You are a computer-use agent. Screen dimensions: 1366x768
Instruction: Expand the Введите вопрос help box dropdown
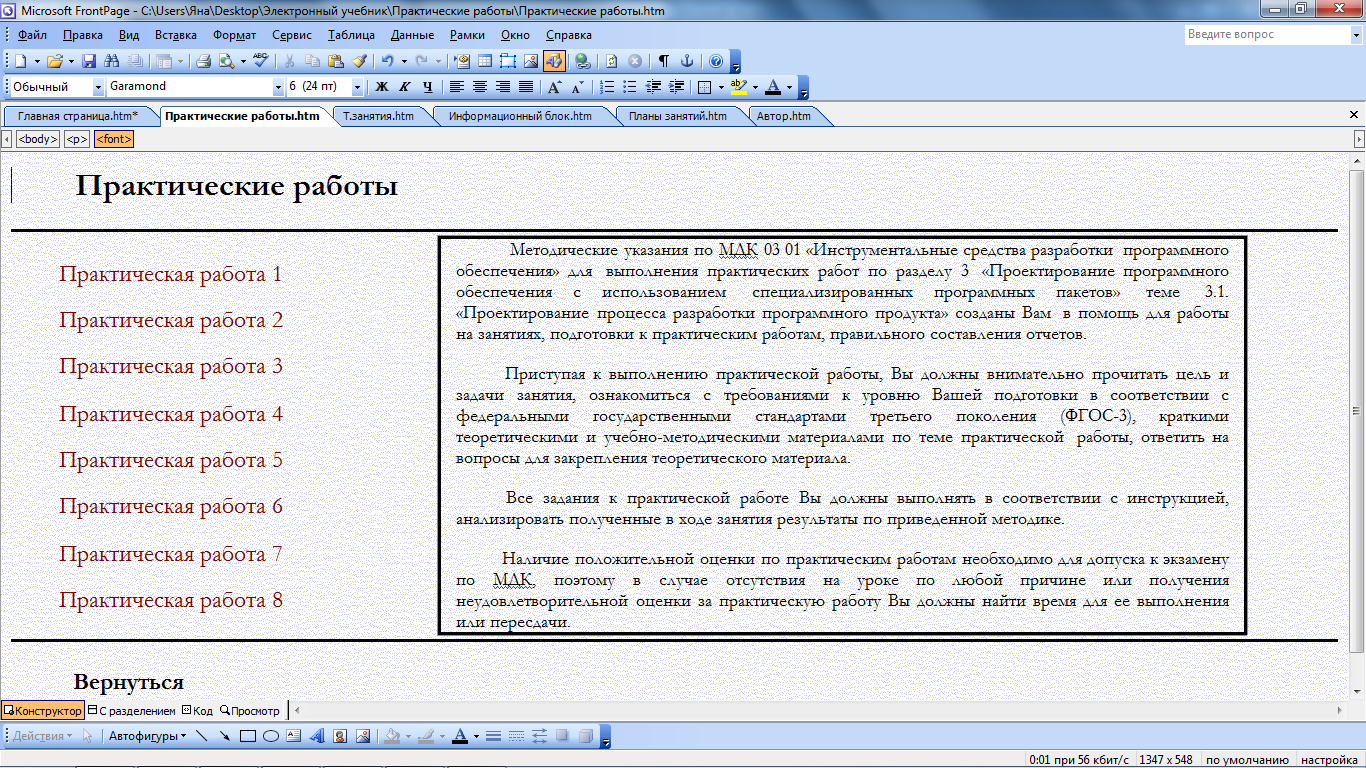coord(1356,34)
